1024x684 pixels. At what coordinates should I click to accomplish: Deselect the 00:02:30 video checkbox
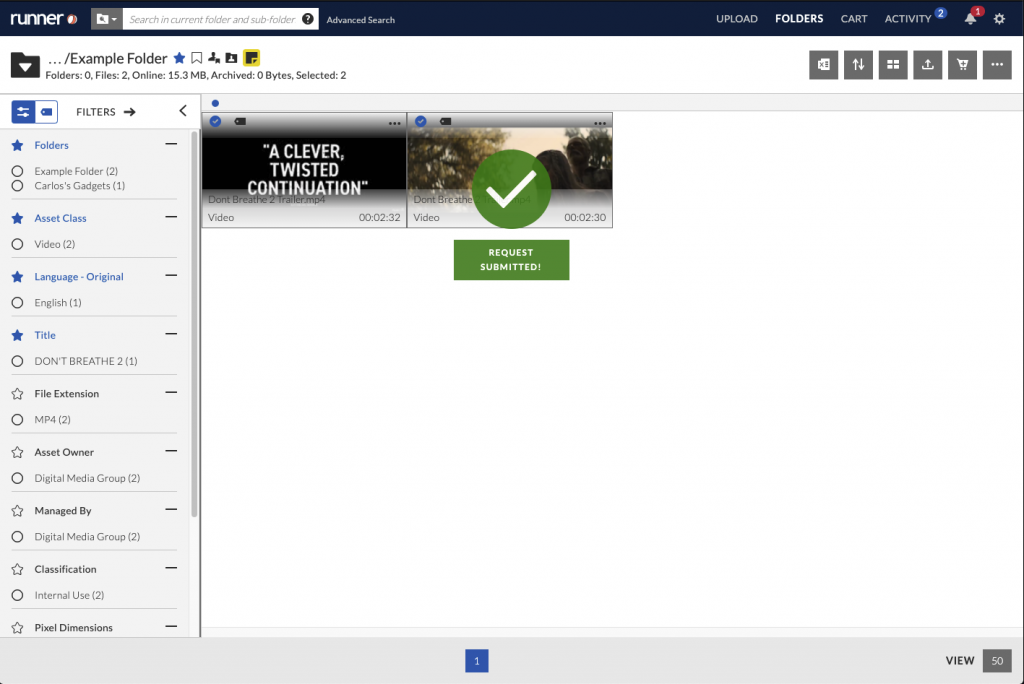point(421,121)
